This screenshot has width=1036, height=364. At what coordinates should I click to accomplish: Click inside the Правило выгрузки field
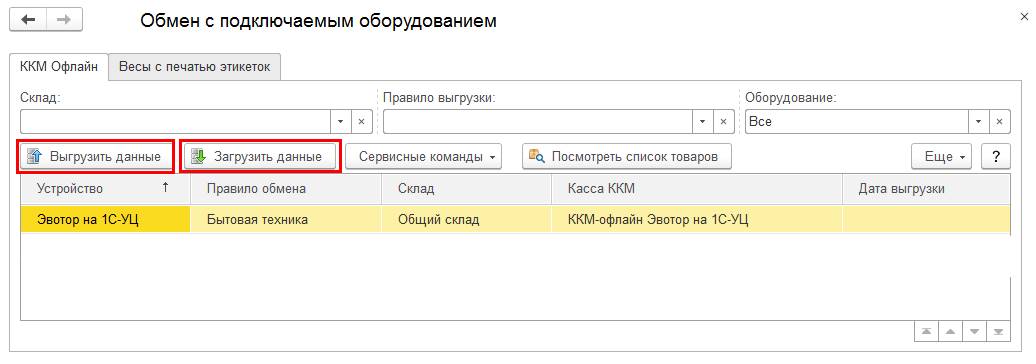click(538, 122)
